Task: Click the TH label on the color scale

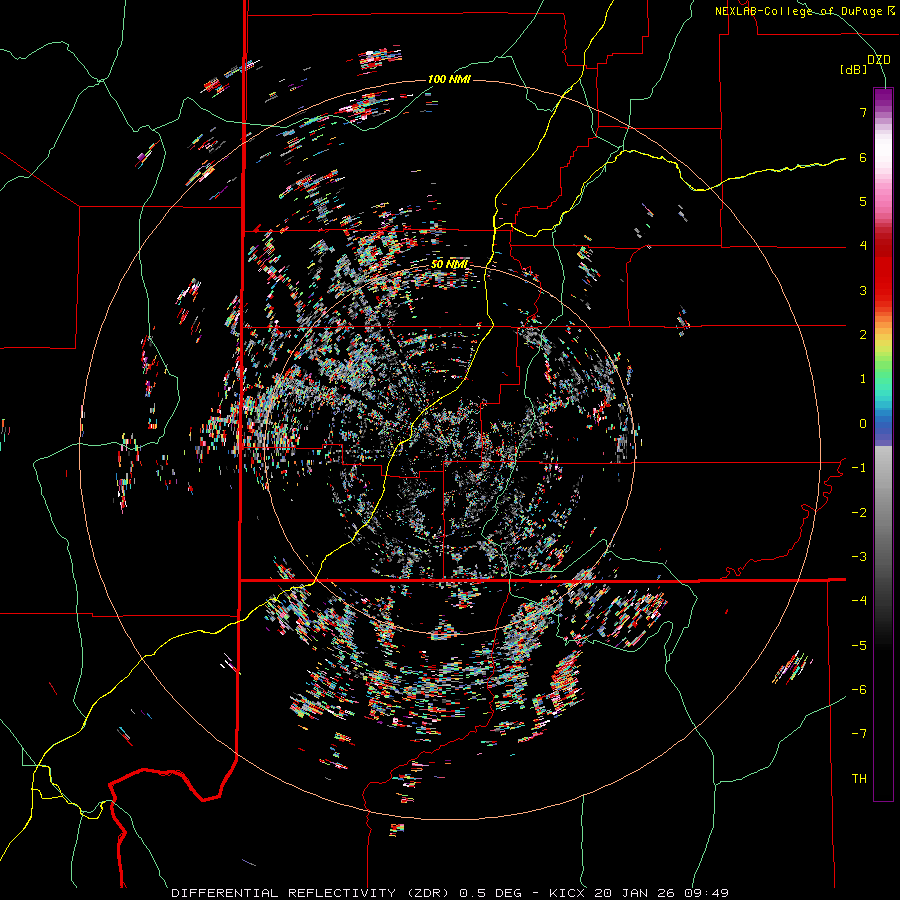Action: tap(859, 779)
